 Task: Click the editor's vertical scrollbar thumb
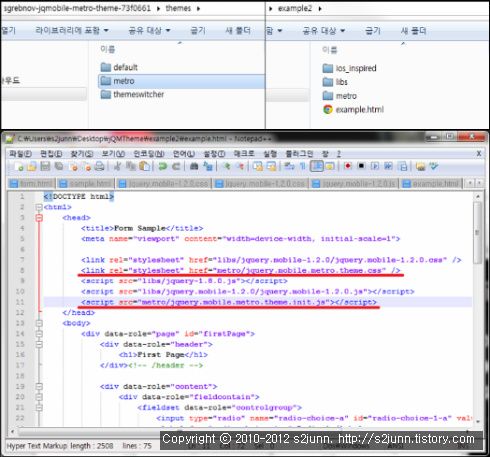tap(477, 232)
